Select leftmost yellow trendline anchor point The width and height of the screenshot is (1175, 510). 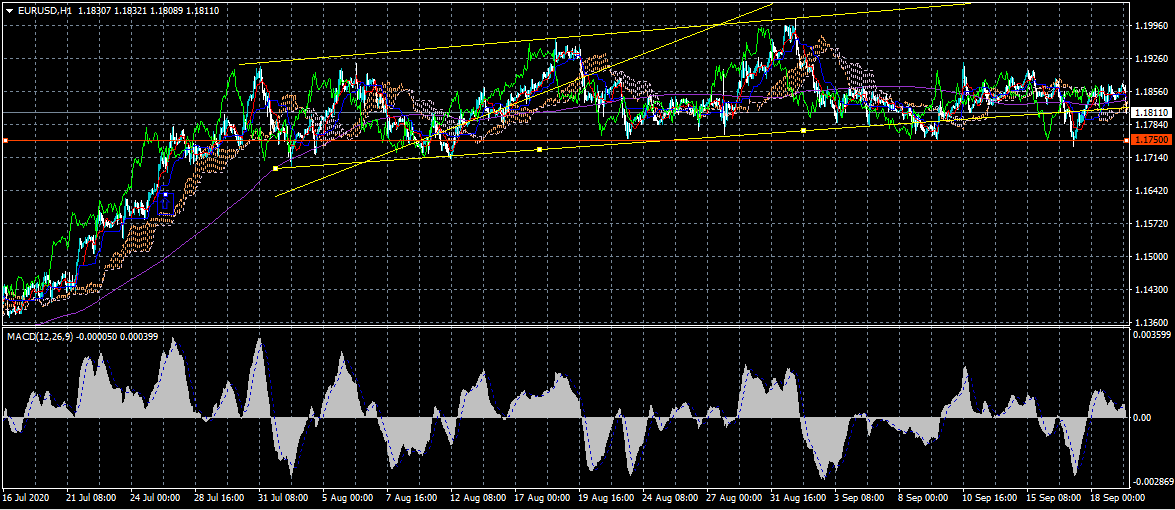[x=275, y=168]
